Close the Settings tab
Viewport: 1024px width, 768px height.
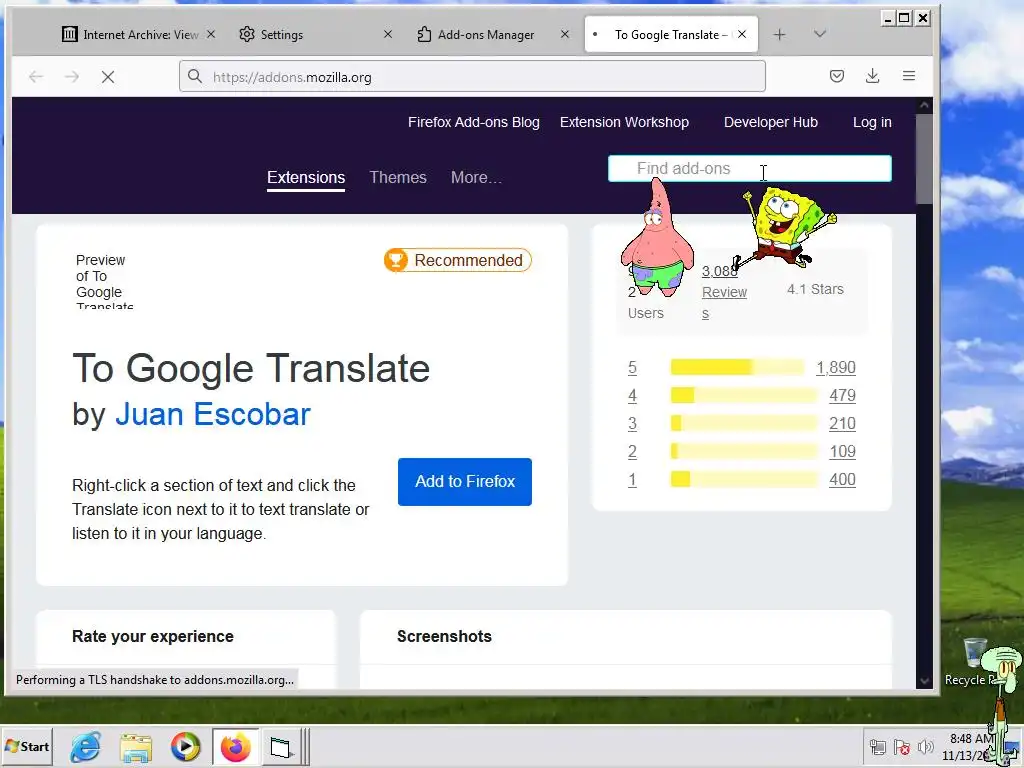[387, 34]
